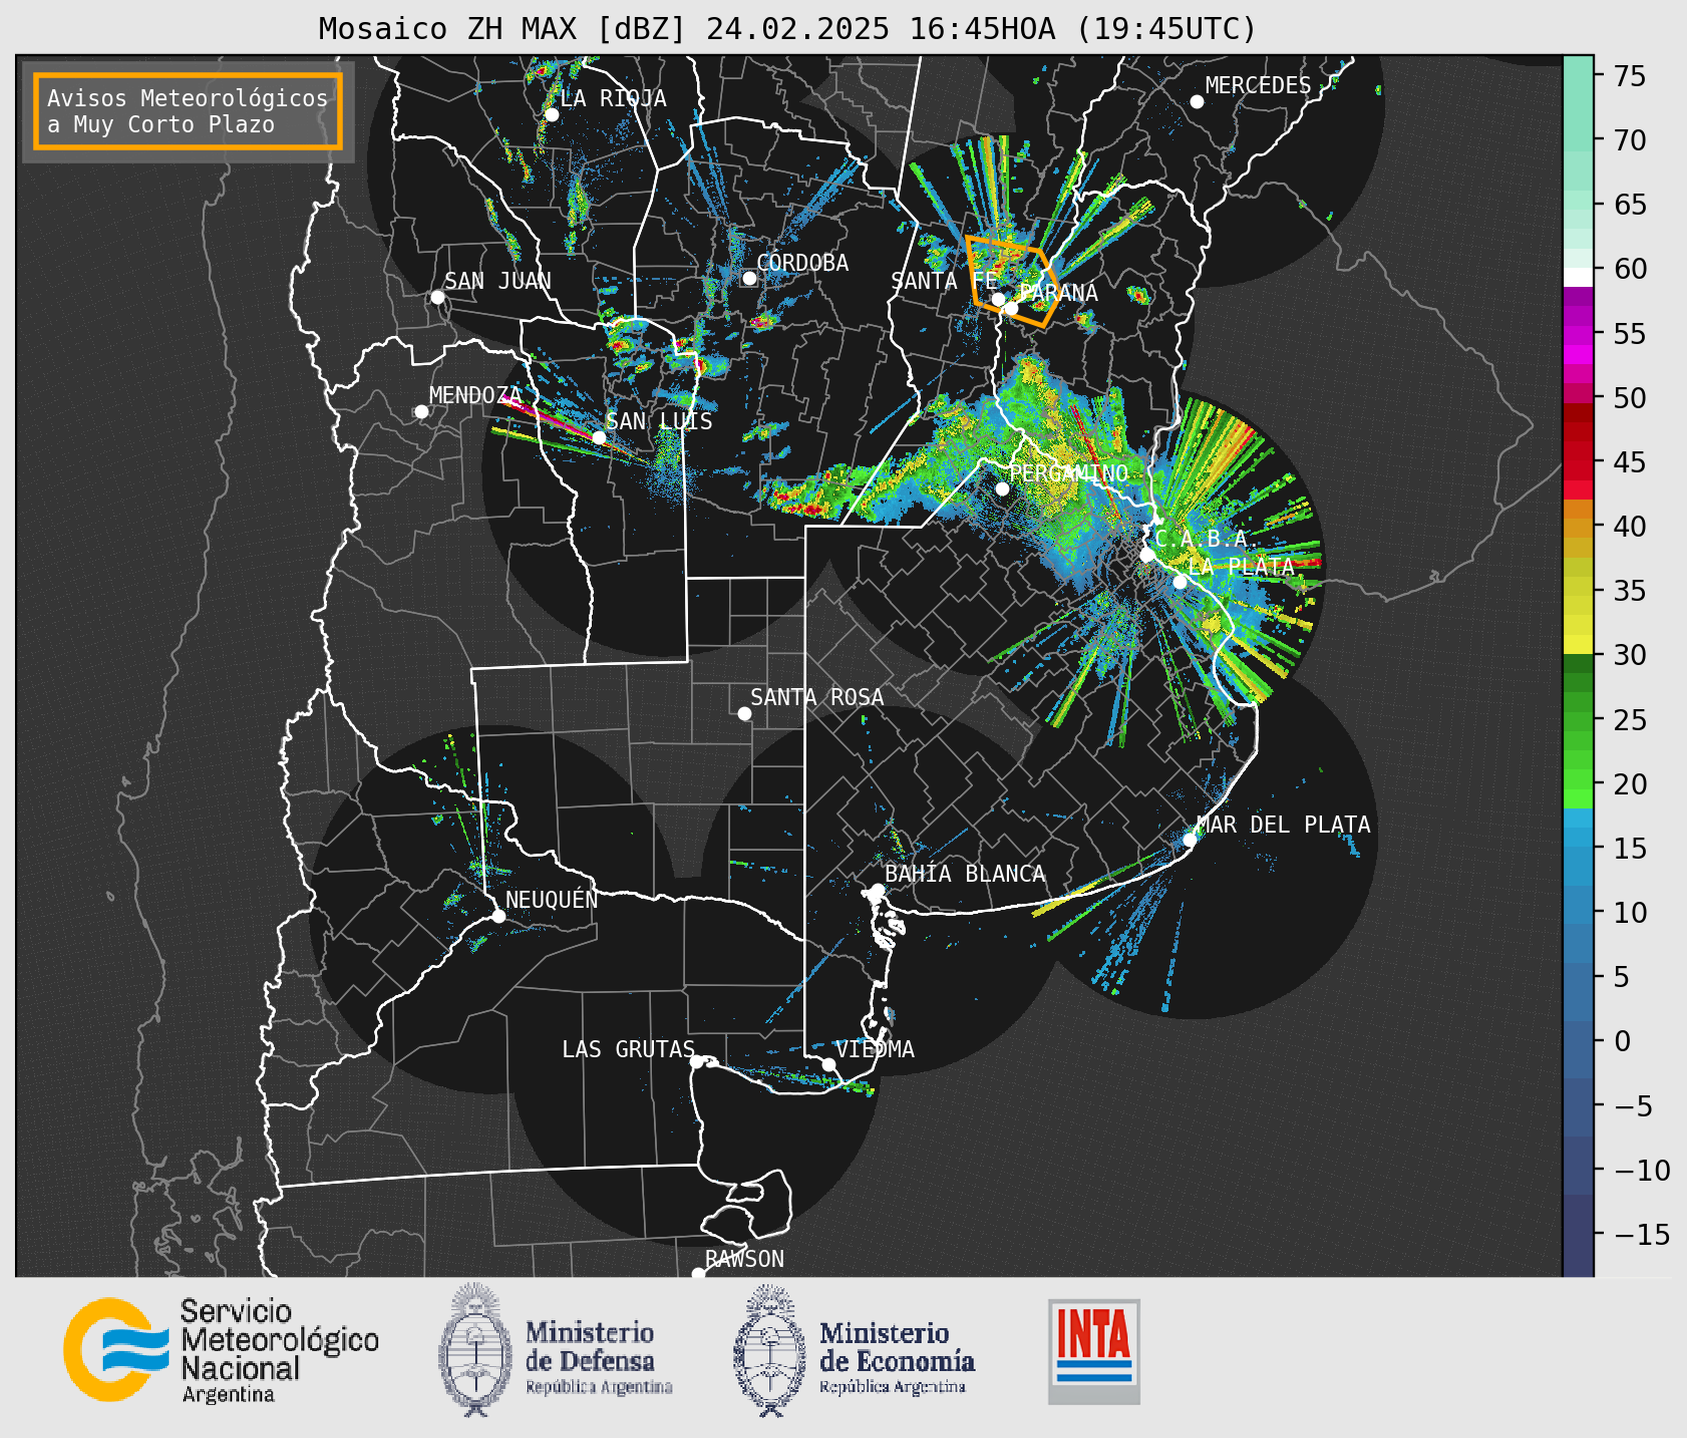Screen dimensions: 1687x1438
Task: Select the NEUQUÉN city label
Action: pyautogui.click(x=552, y=899)
